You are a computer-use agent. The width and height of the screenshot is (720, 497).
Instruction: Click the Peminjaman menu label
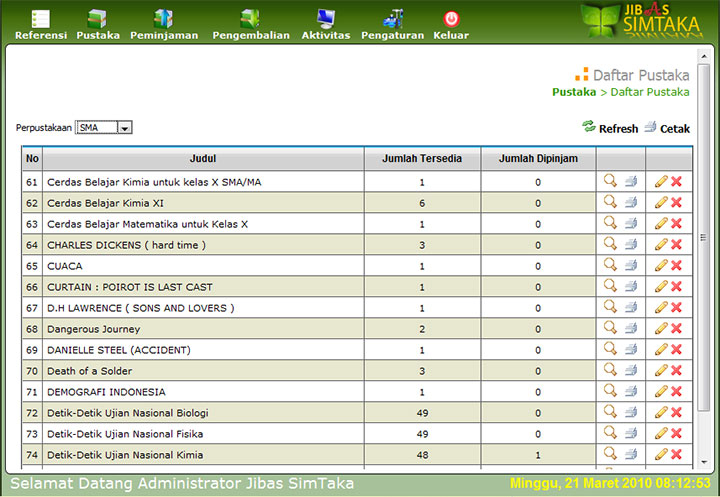164,35
